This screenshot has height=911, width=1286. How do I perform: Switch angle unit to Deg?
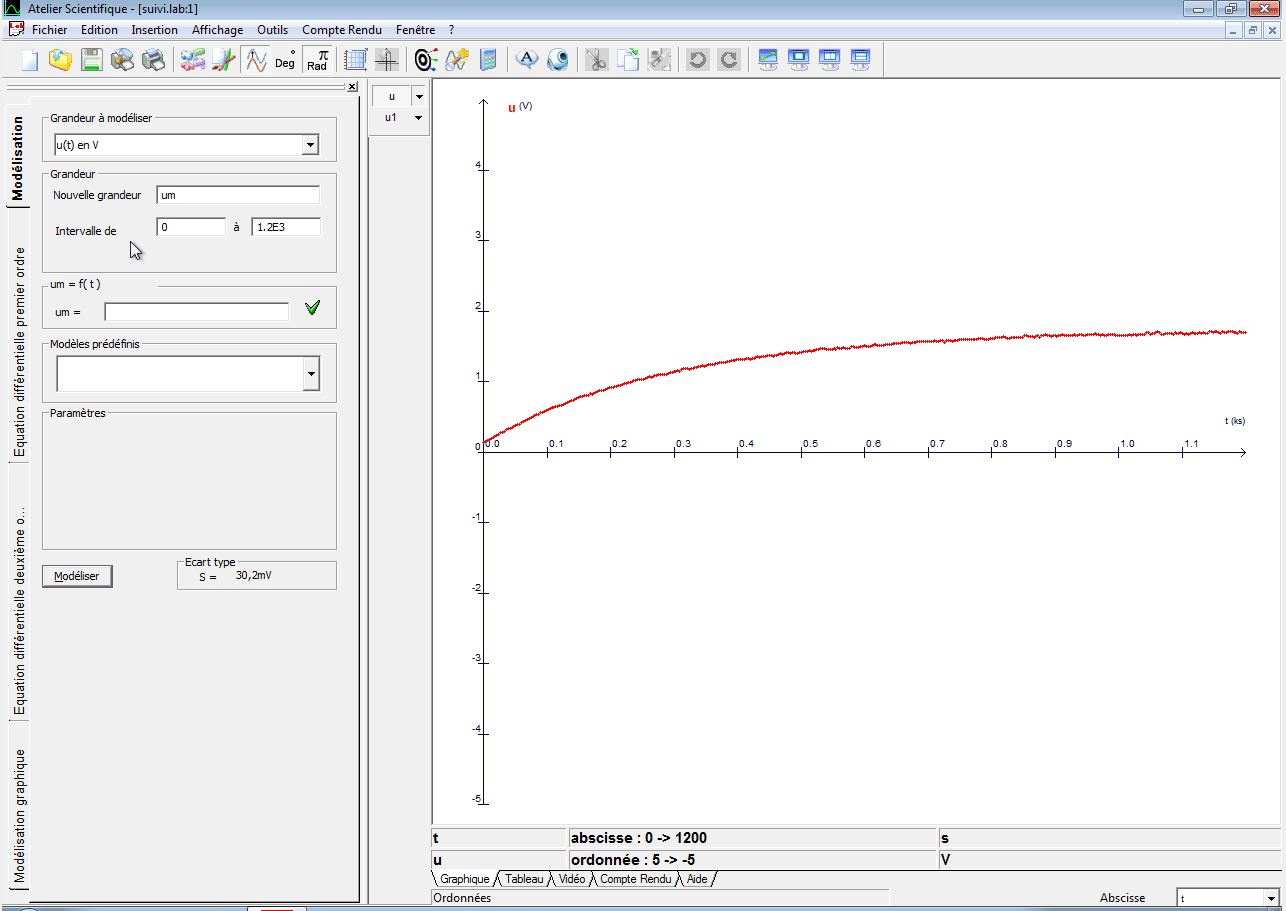286,60
